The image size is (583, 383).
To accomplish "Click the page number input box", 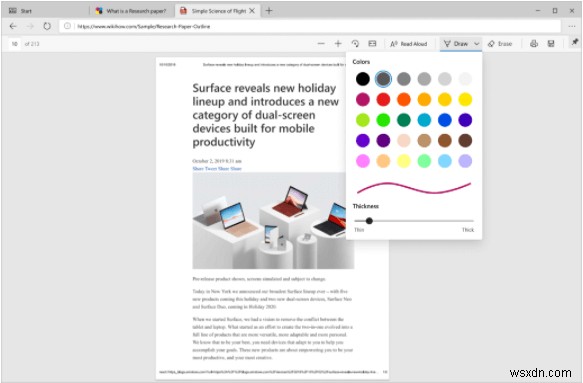I will [14, 44].
